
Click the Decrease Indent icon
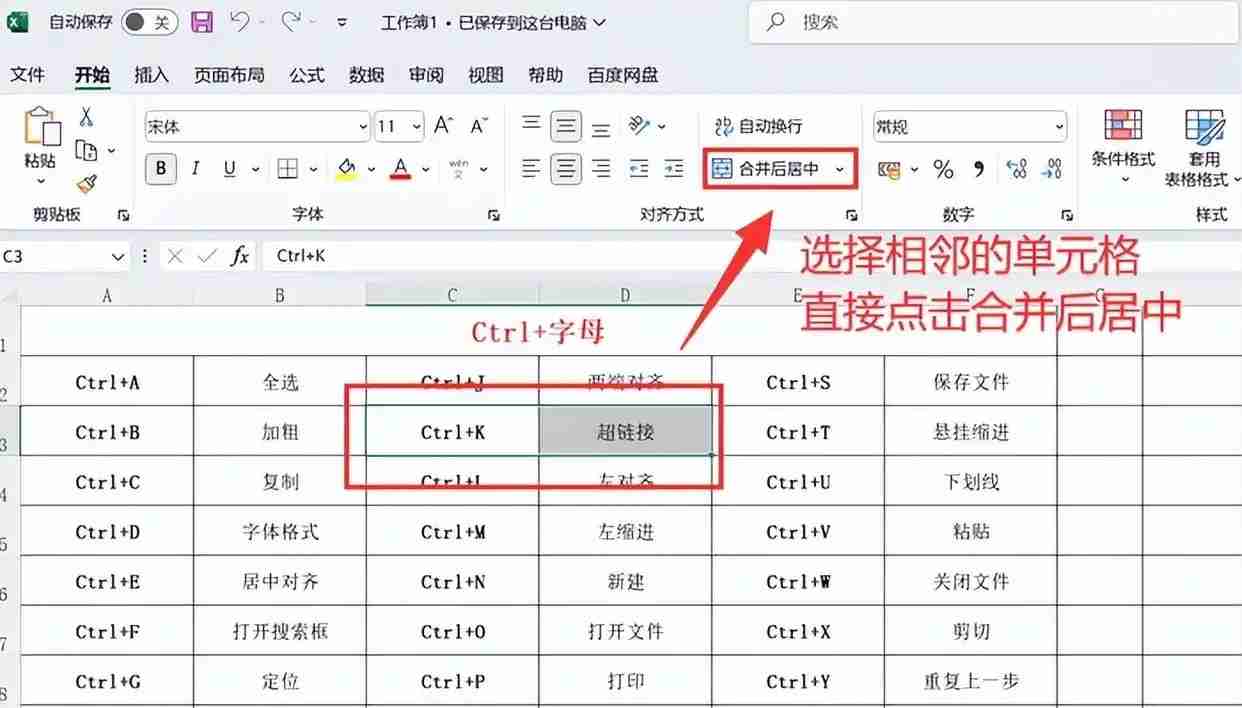click(x=639, y=169)
